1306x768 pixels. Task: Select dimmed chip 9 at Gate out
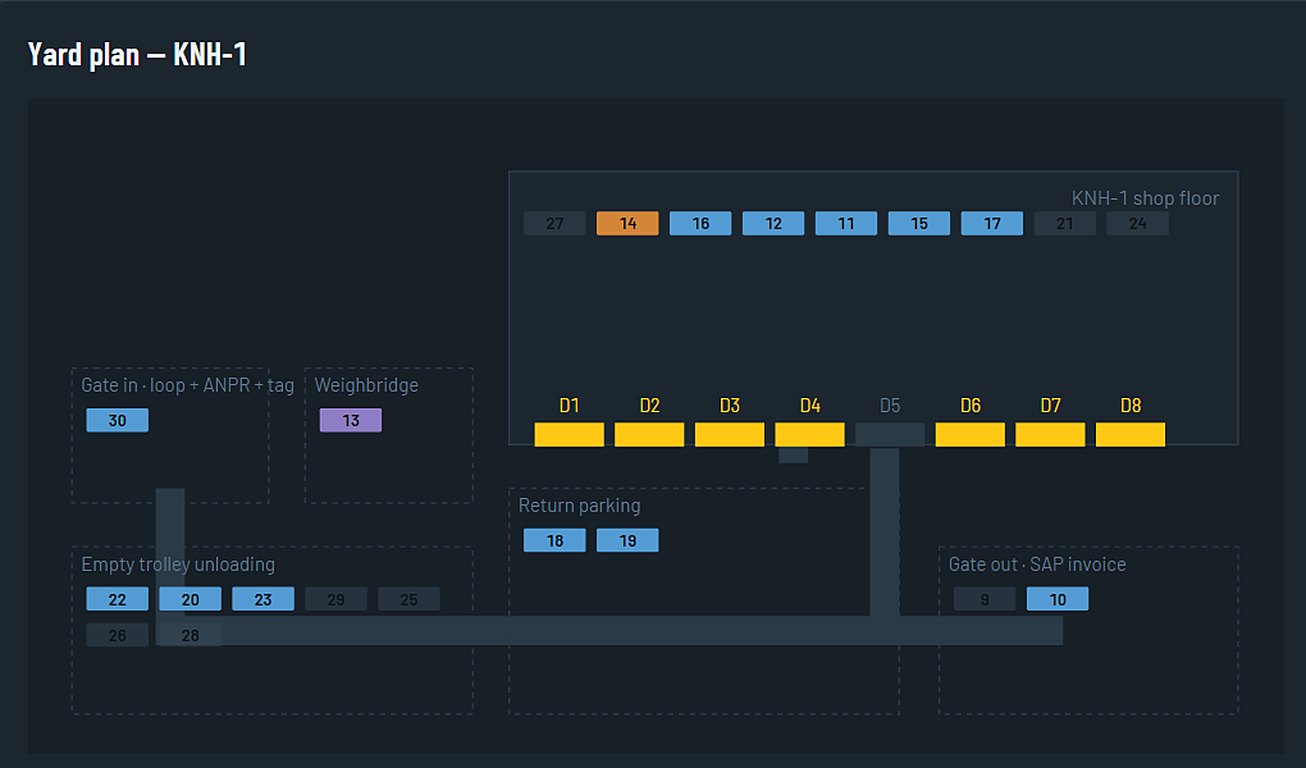pyautogui.click(x=985, y=599)
